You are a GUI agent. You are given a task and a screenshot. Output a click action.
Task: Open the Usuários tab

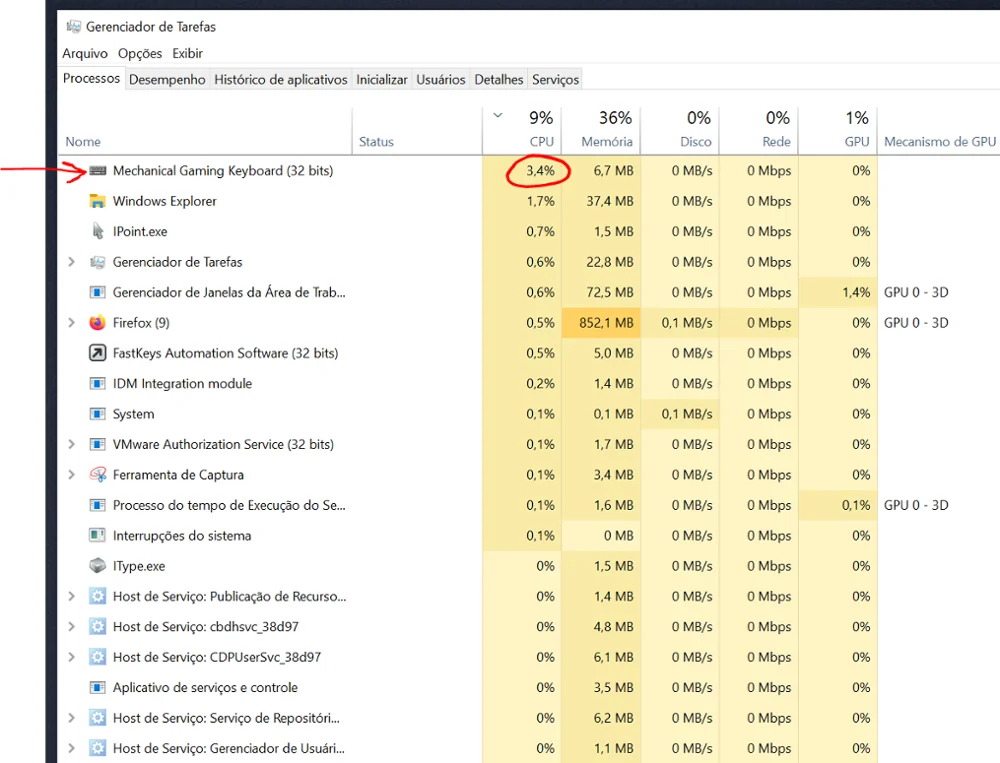(441, 80)
